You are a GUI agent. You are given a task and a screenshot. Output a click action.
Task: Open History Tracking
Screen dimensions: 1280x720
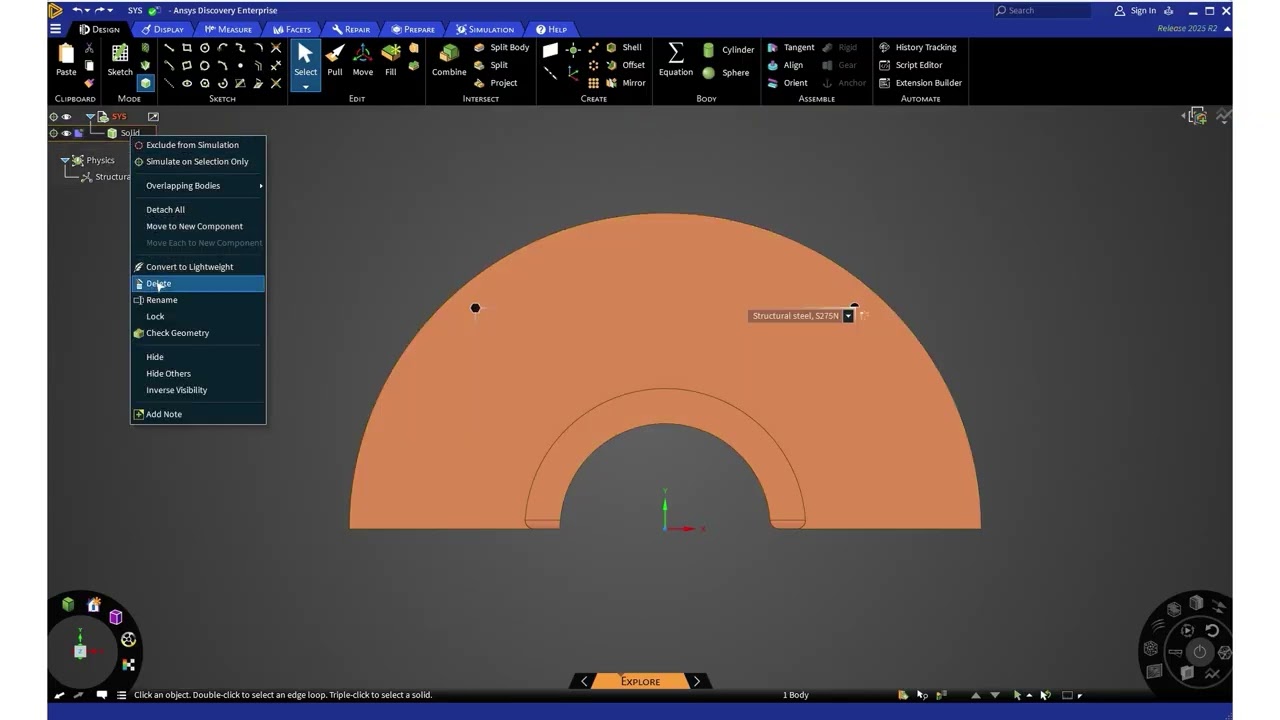pos(917,47)
